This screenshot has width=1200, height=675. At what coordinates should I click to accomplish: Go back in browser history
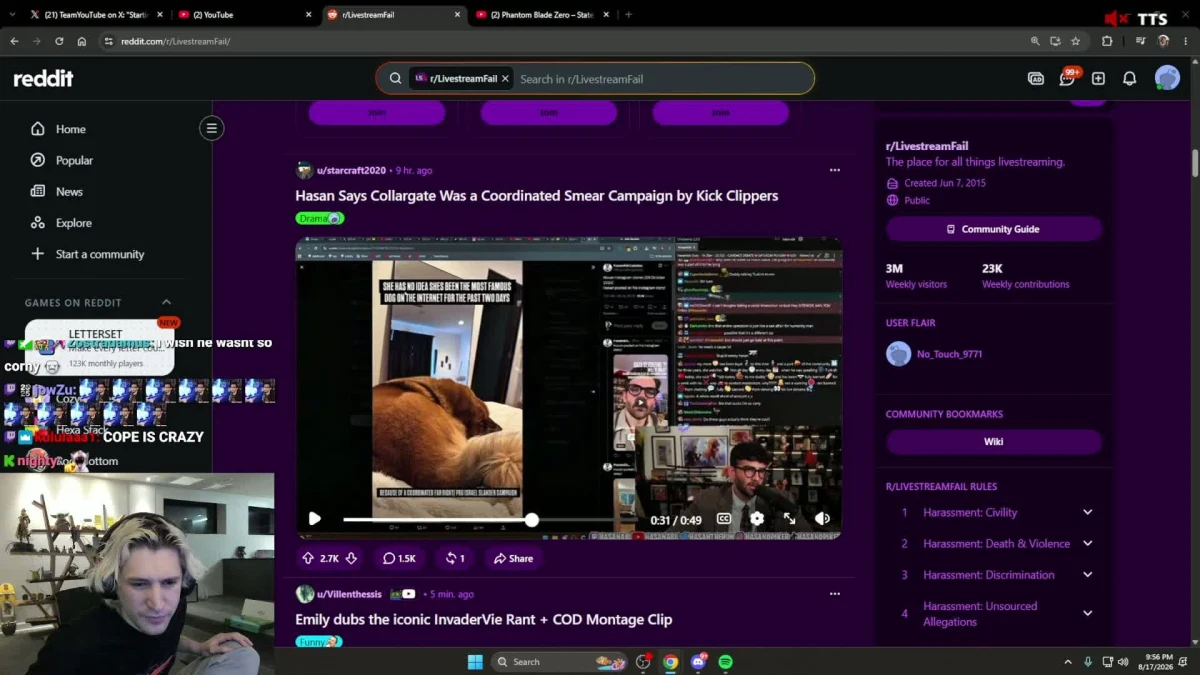pyautogui.click(x=14, y=41)
